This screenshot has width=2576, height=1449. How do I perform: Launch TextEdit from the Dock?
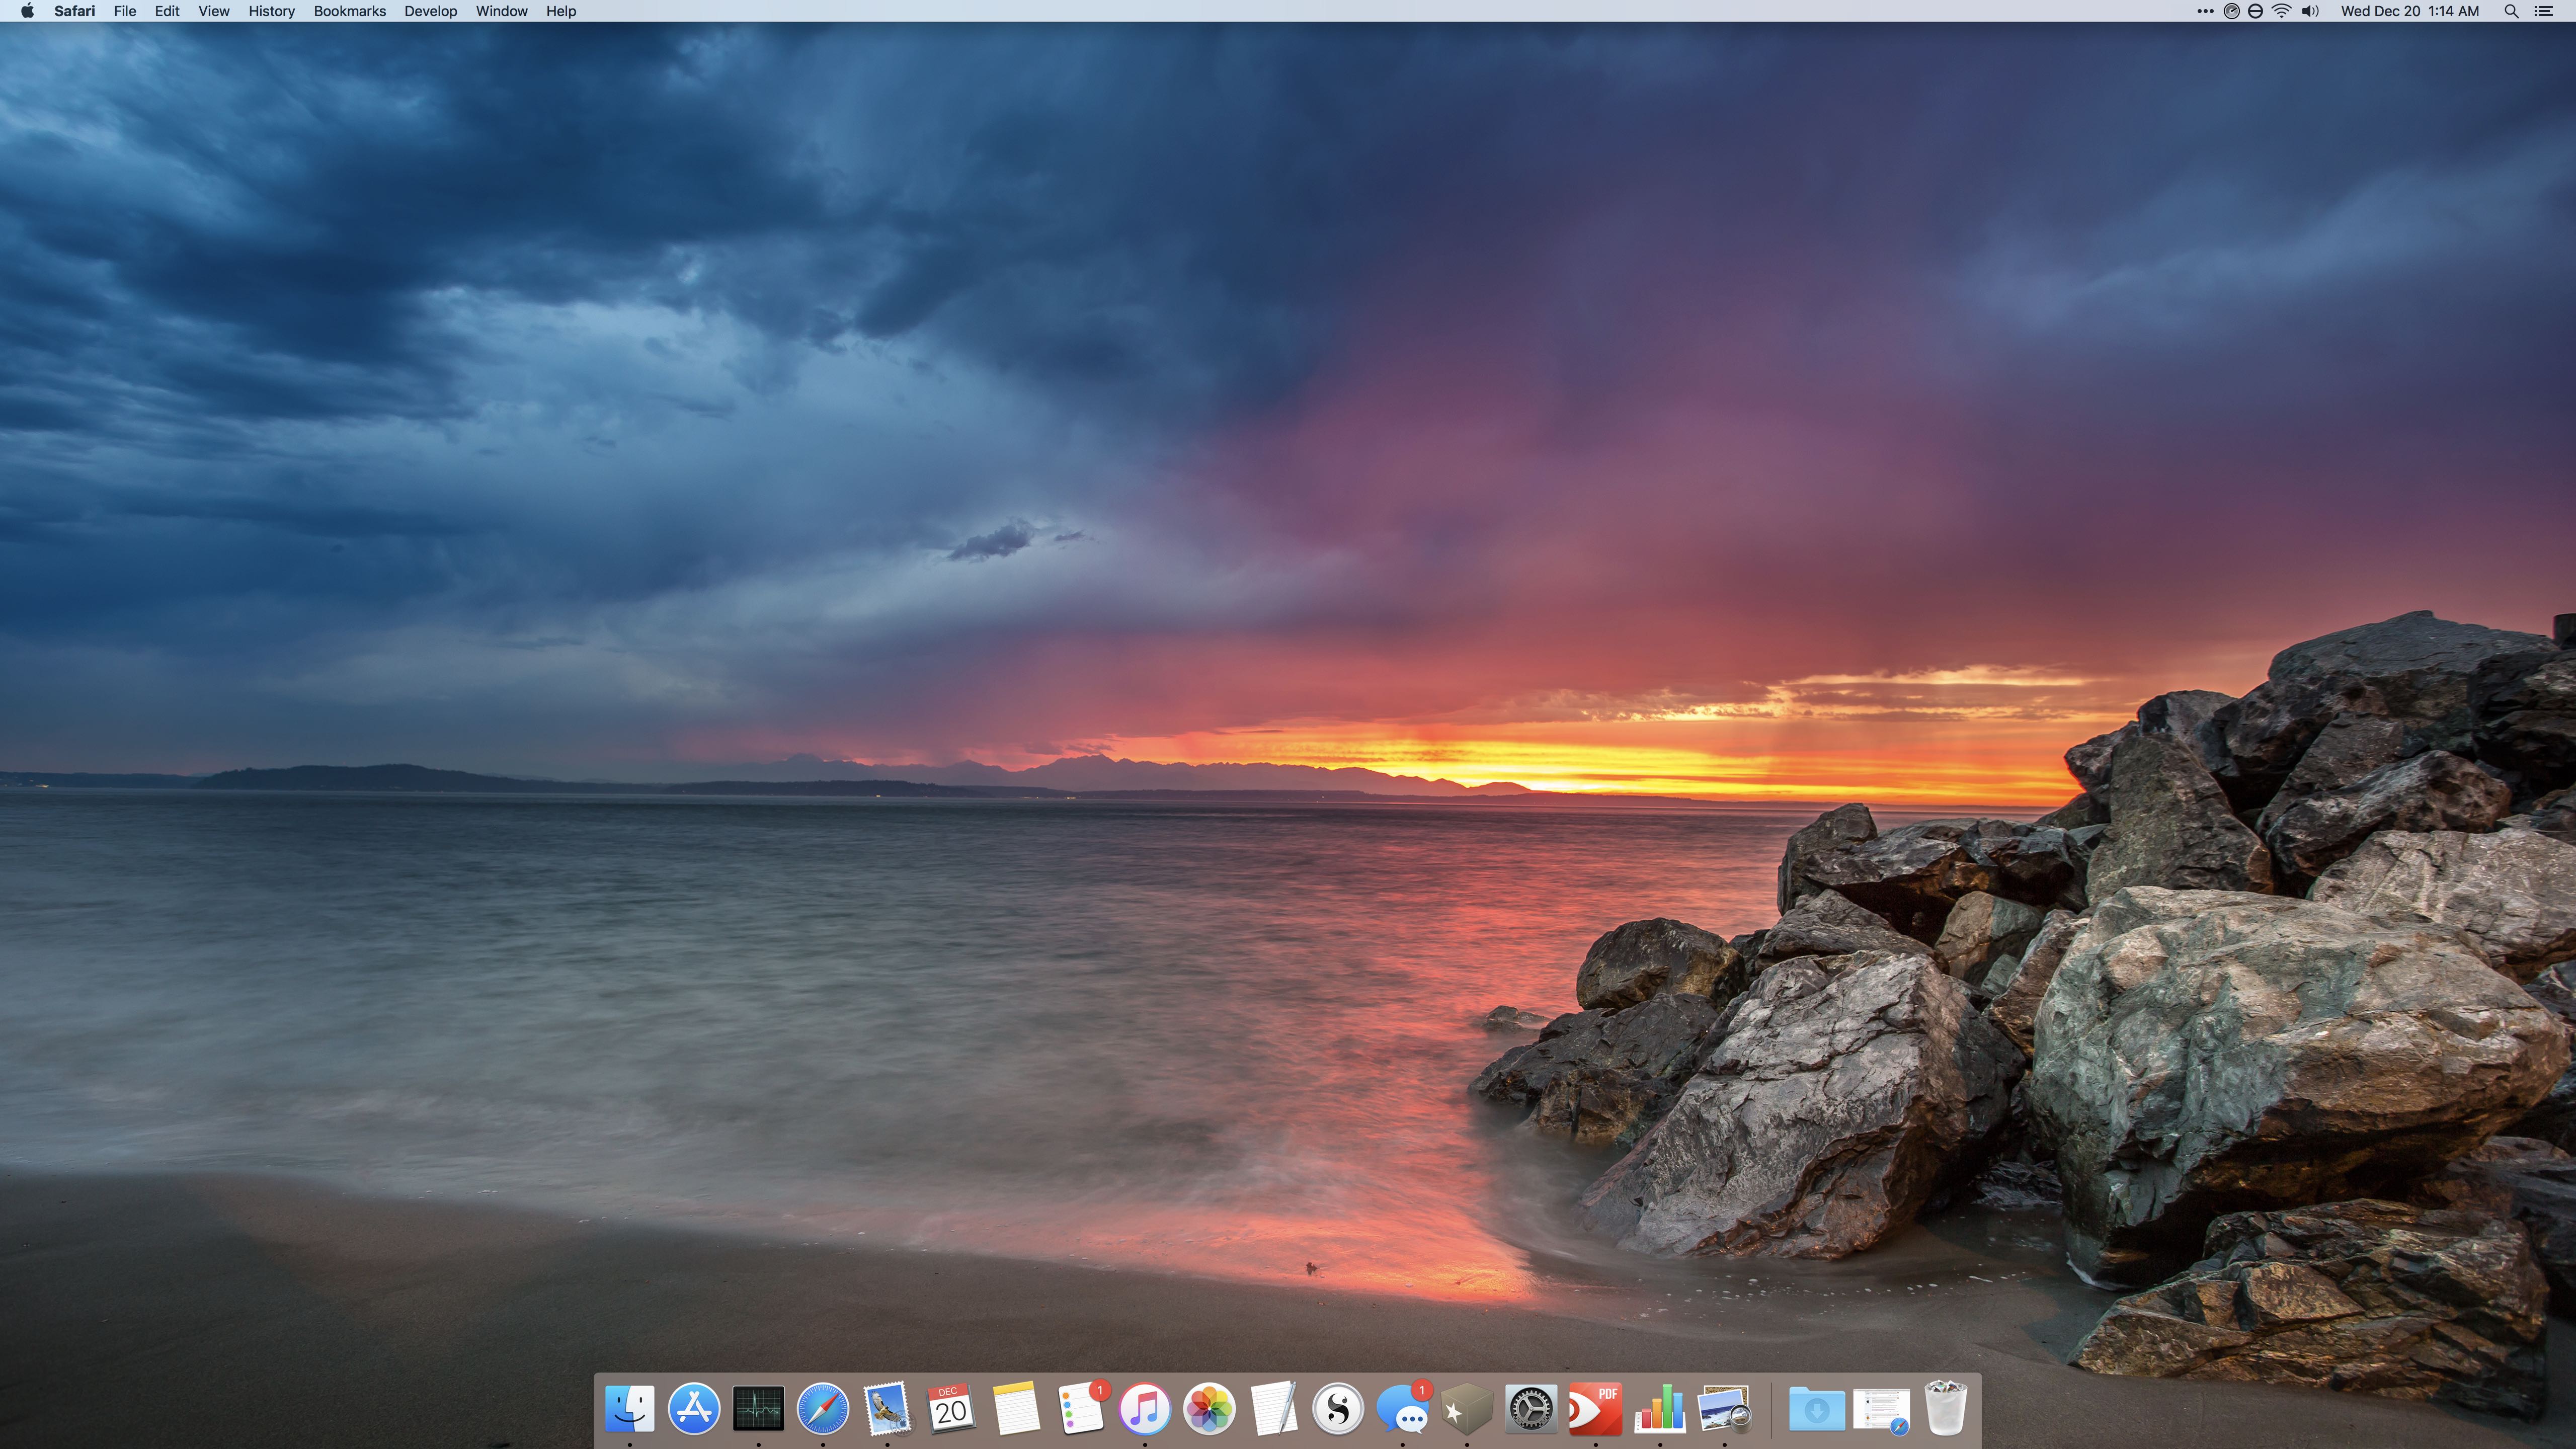point(1274,1409)
